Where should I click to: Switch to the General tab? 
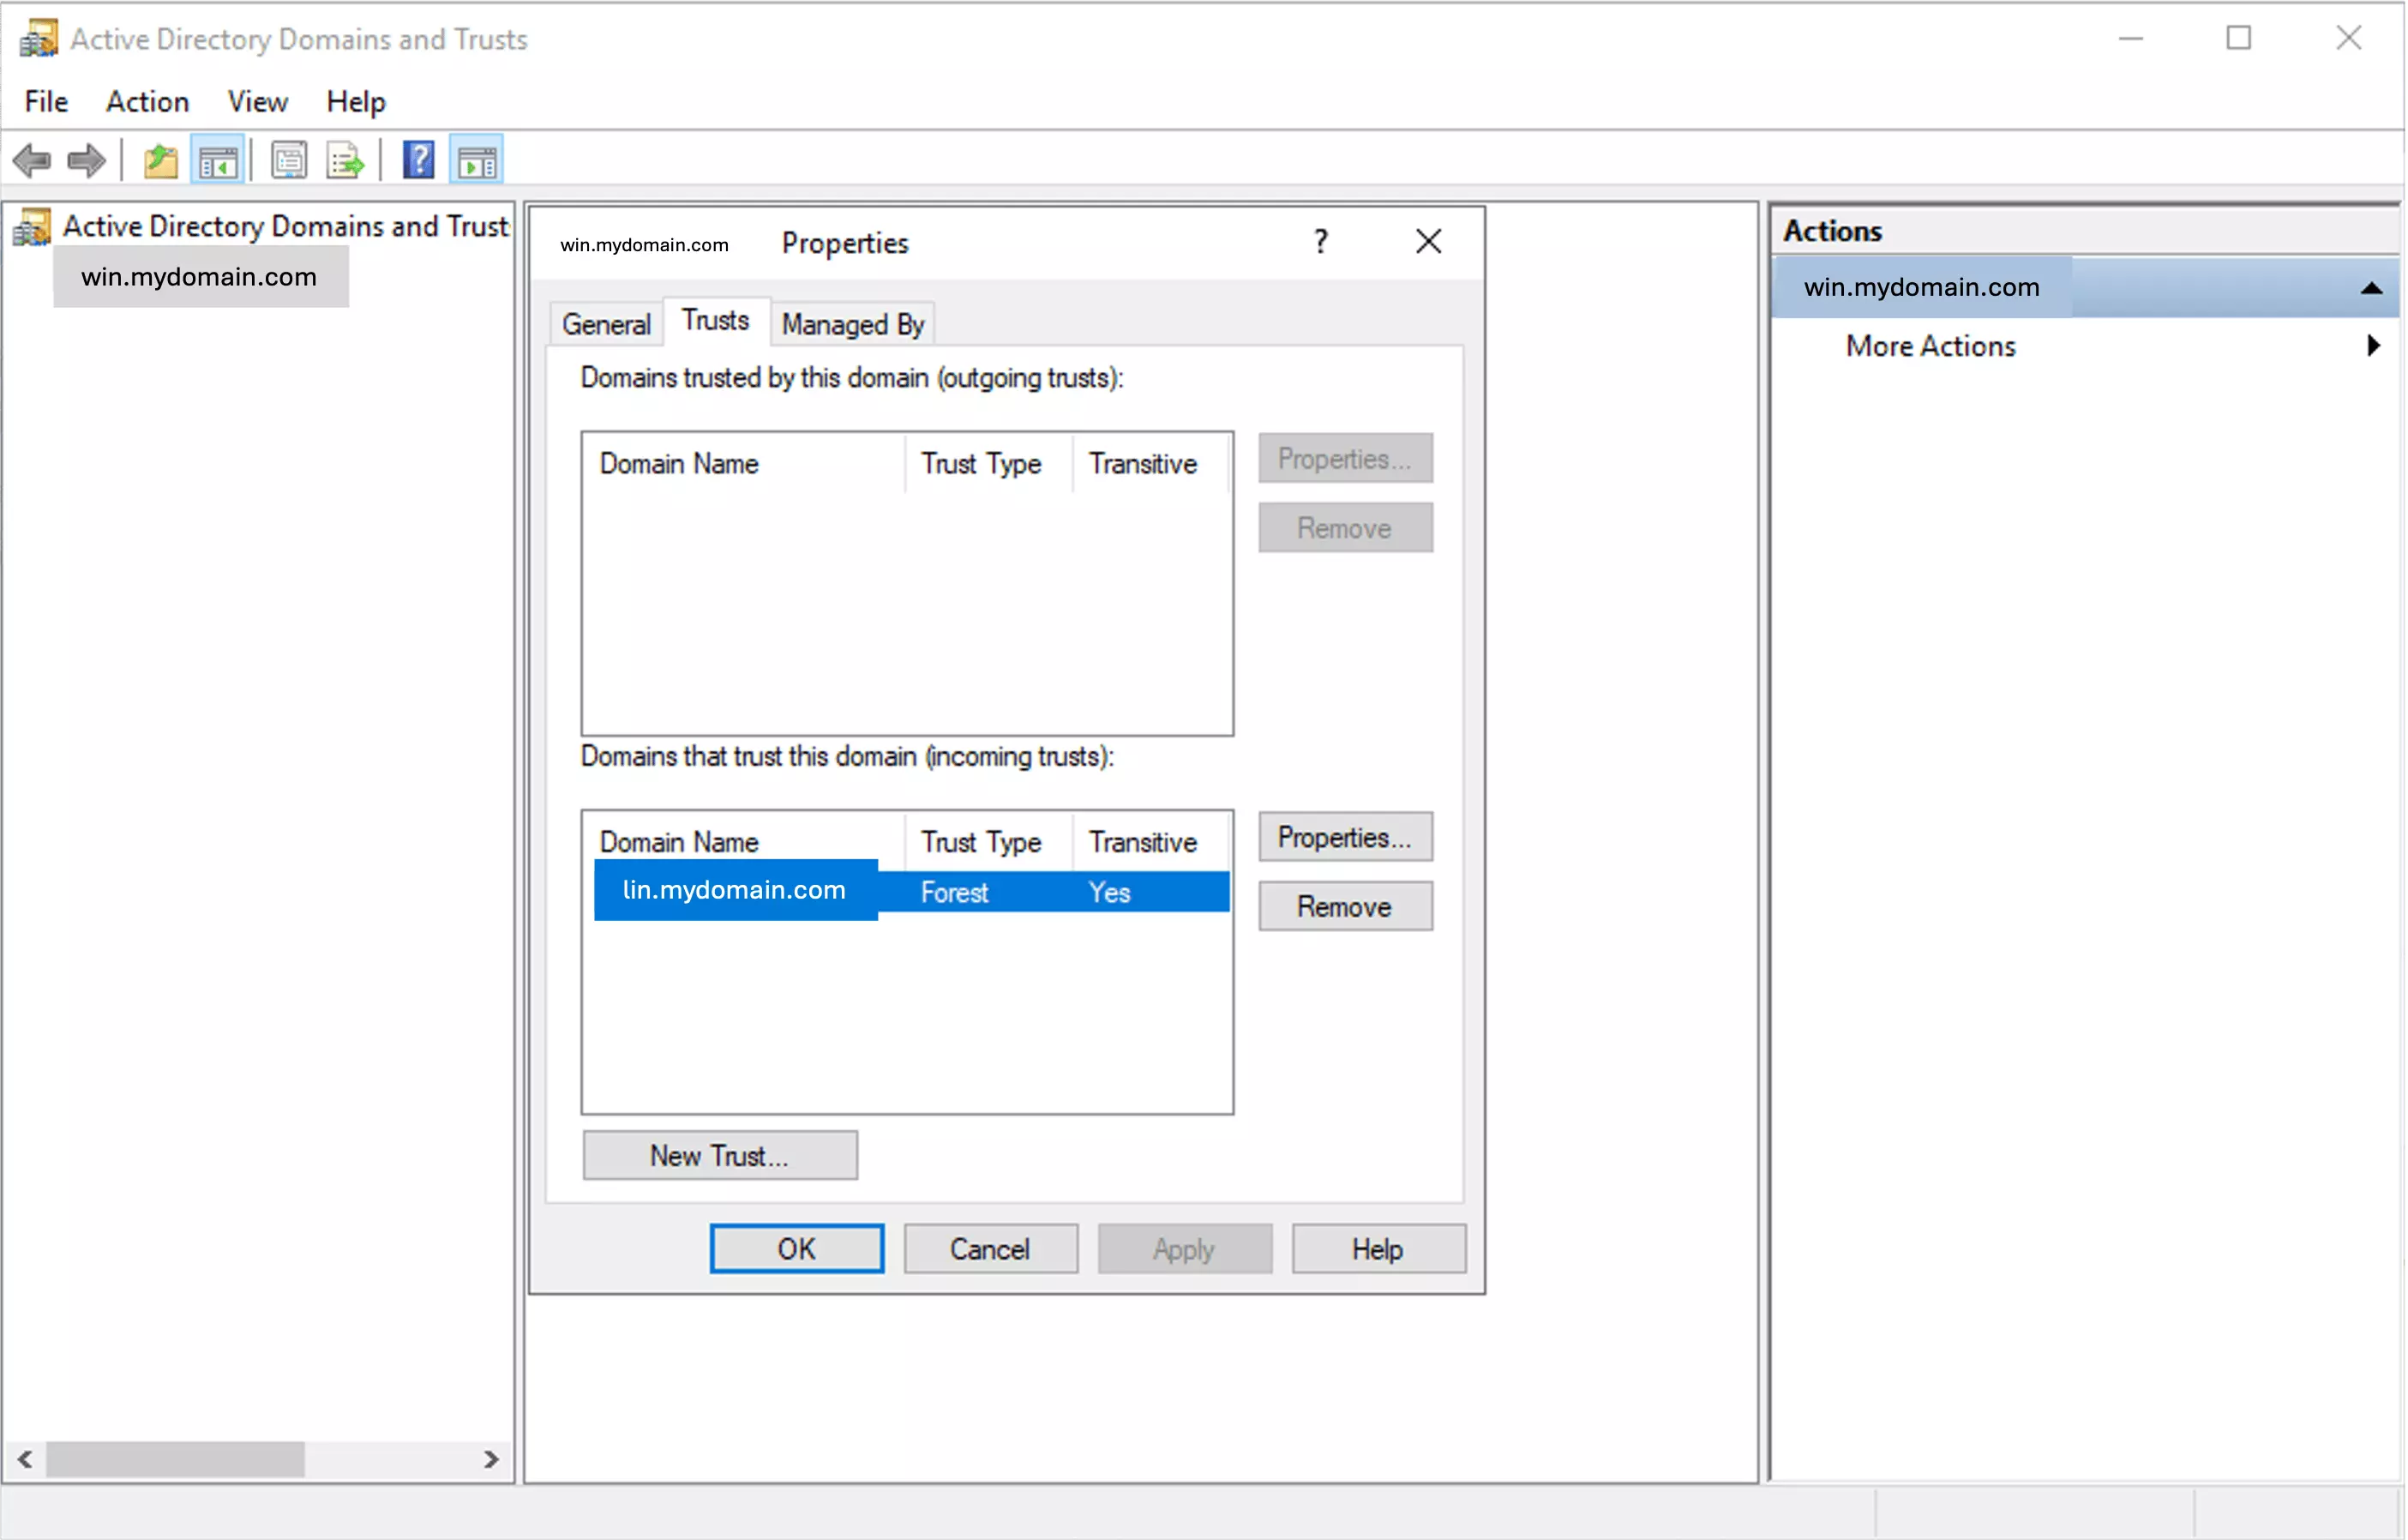[x=609, y=323]
